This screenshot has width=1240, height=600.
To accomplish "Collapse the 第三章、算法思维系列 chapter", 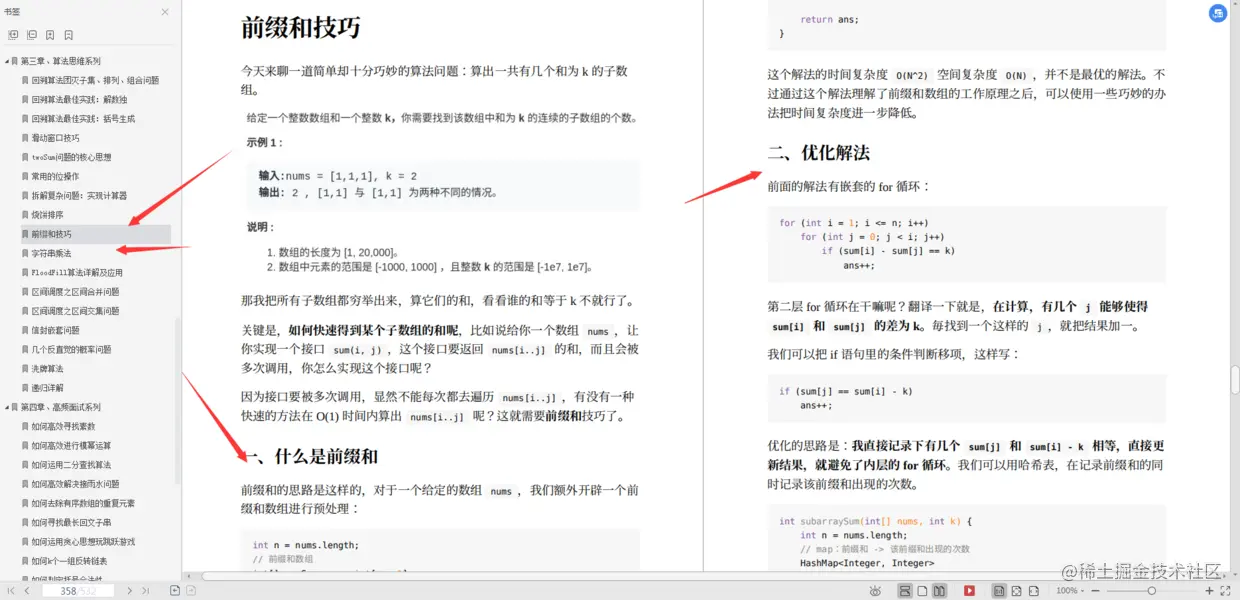I will [x=7, y=61].
